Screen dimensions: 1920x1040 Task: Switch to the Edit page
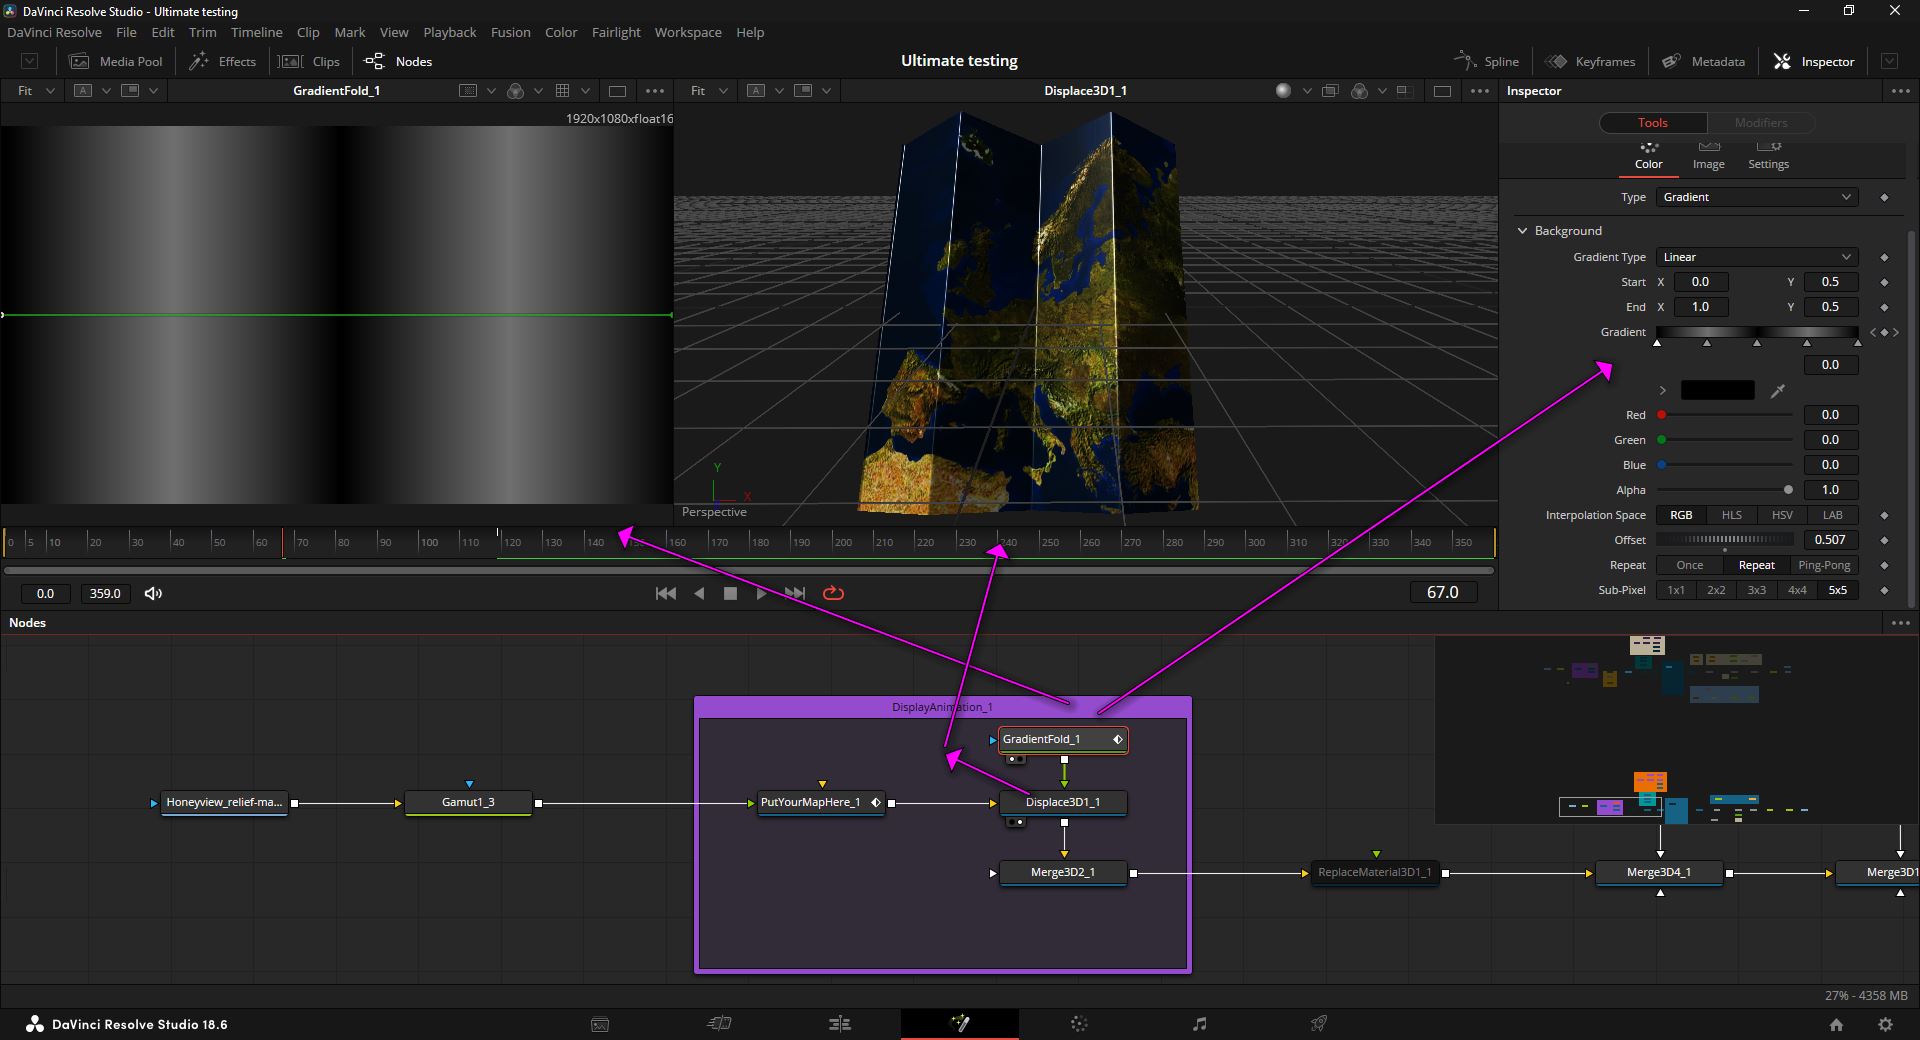point(840,1024)
